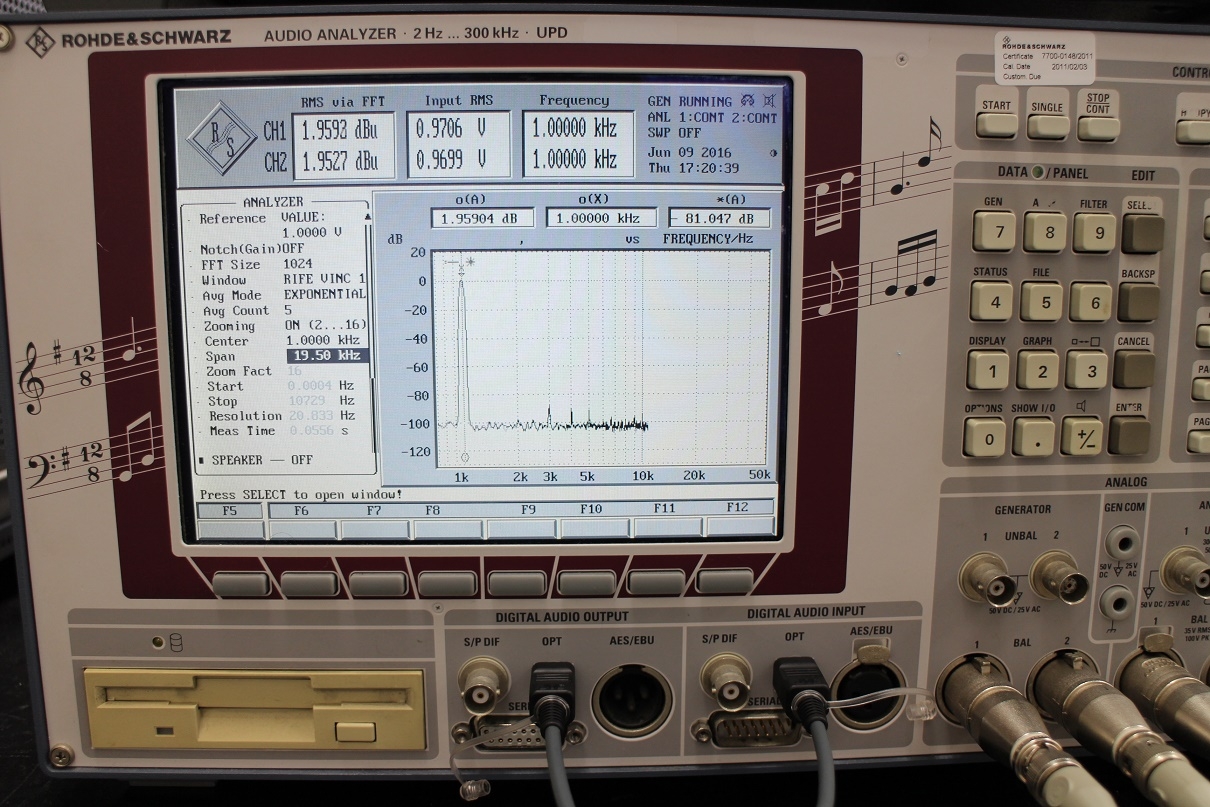Screen dimensions: 1210x807
Task: Tap the GRAPH key numbered 2
Action: [x=1038, y=370]
